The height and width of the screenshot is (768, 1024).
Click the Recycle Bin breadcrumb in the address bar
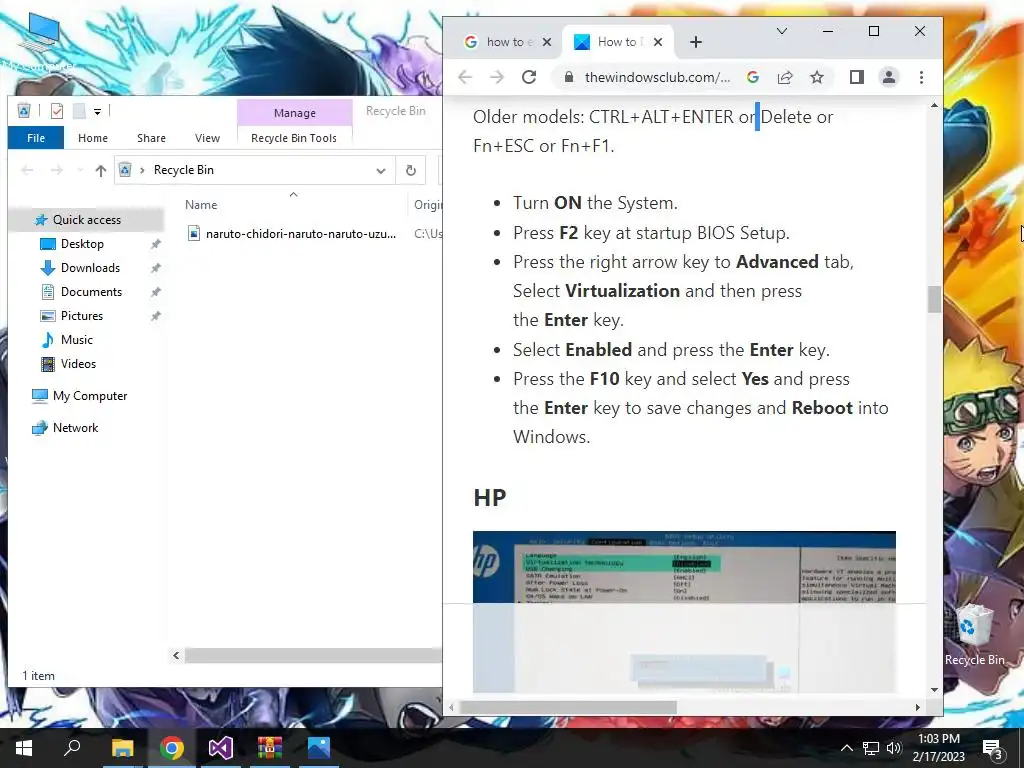tap(184, 170)
